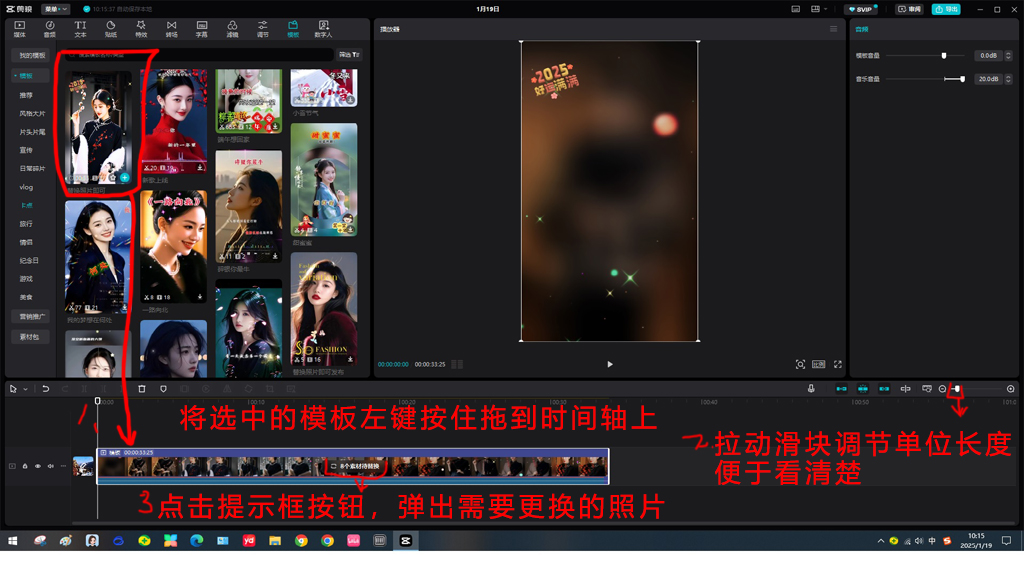Screen dimensions: 1024x576
Task: Zoom in timeline with plus icon
Action: click(x=1010, y=389)
